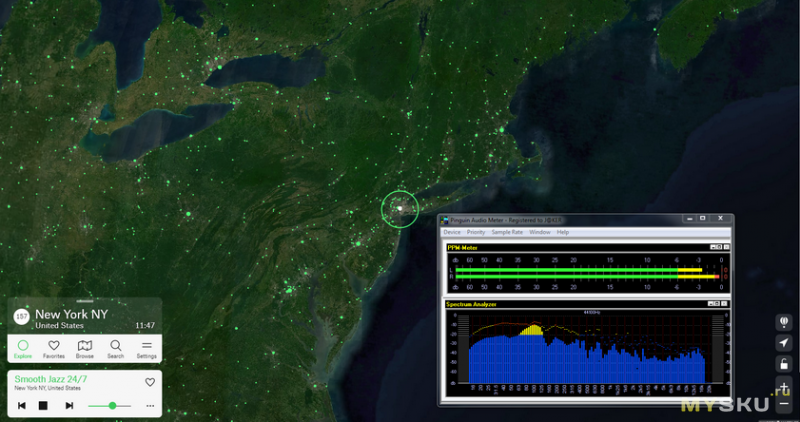Open the Favorites heart tab
The image size is (800, 422).
54,348
